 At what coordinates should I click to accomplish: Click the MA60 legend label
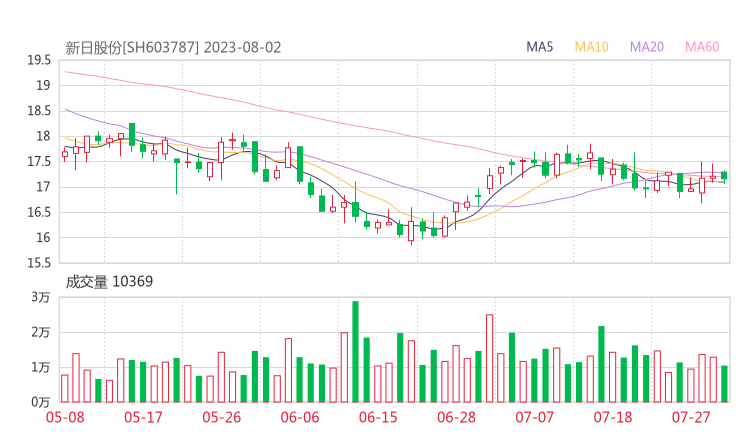(x=702, y=47)
